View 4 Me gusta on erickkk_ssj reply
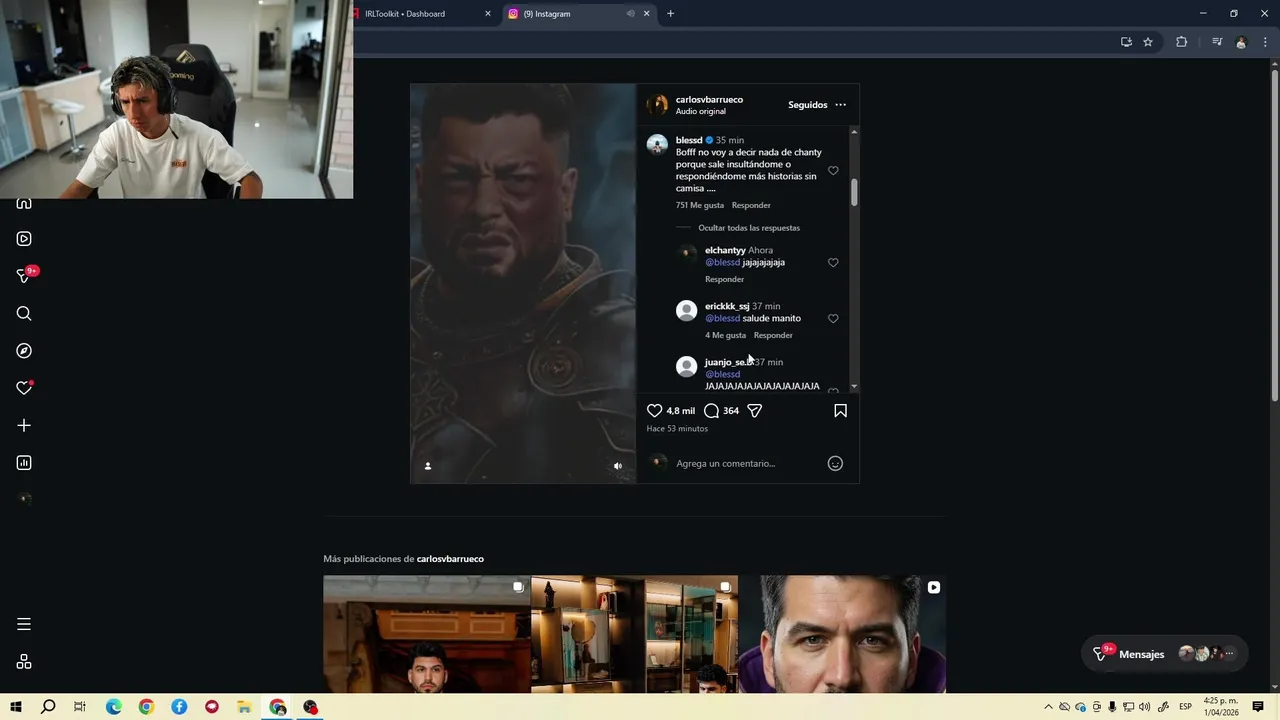 click(725, 336)
